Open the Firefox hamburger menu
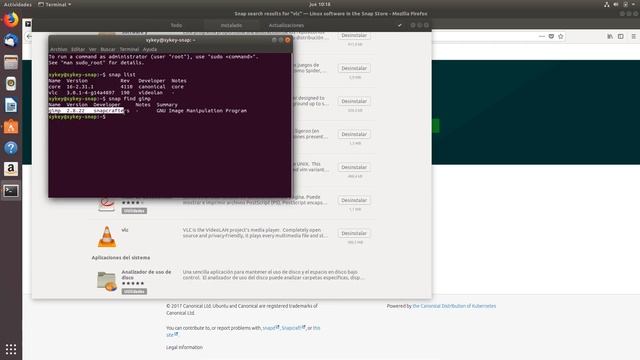This screenshot has height=360, width=640. click(x=633, y=36)
